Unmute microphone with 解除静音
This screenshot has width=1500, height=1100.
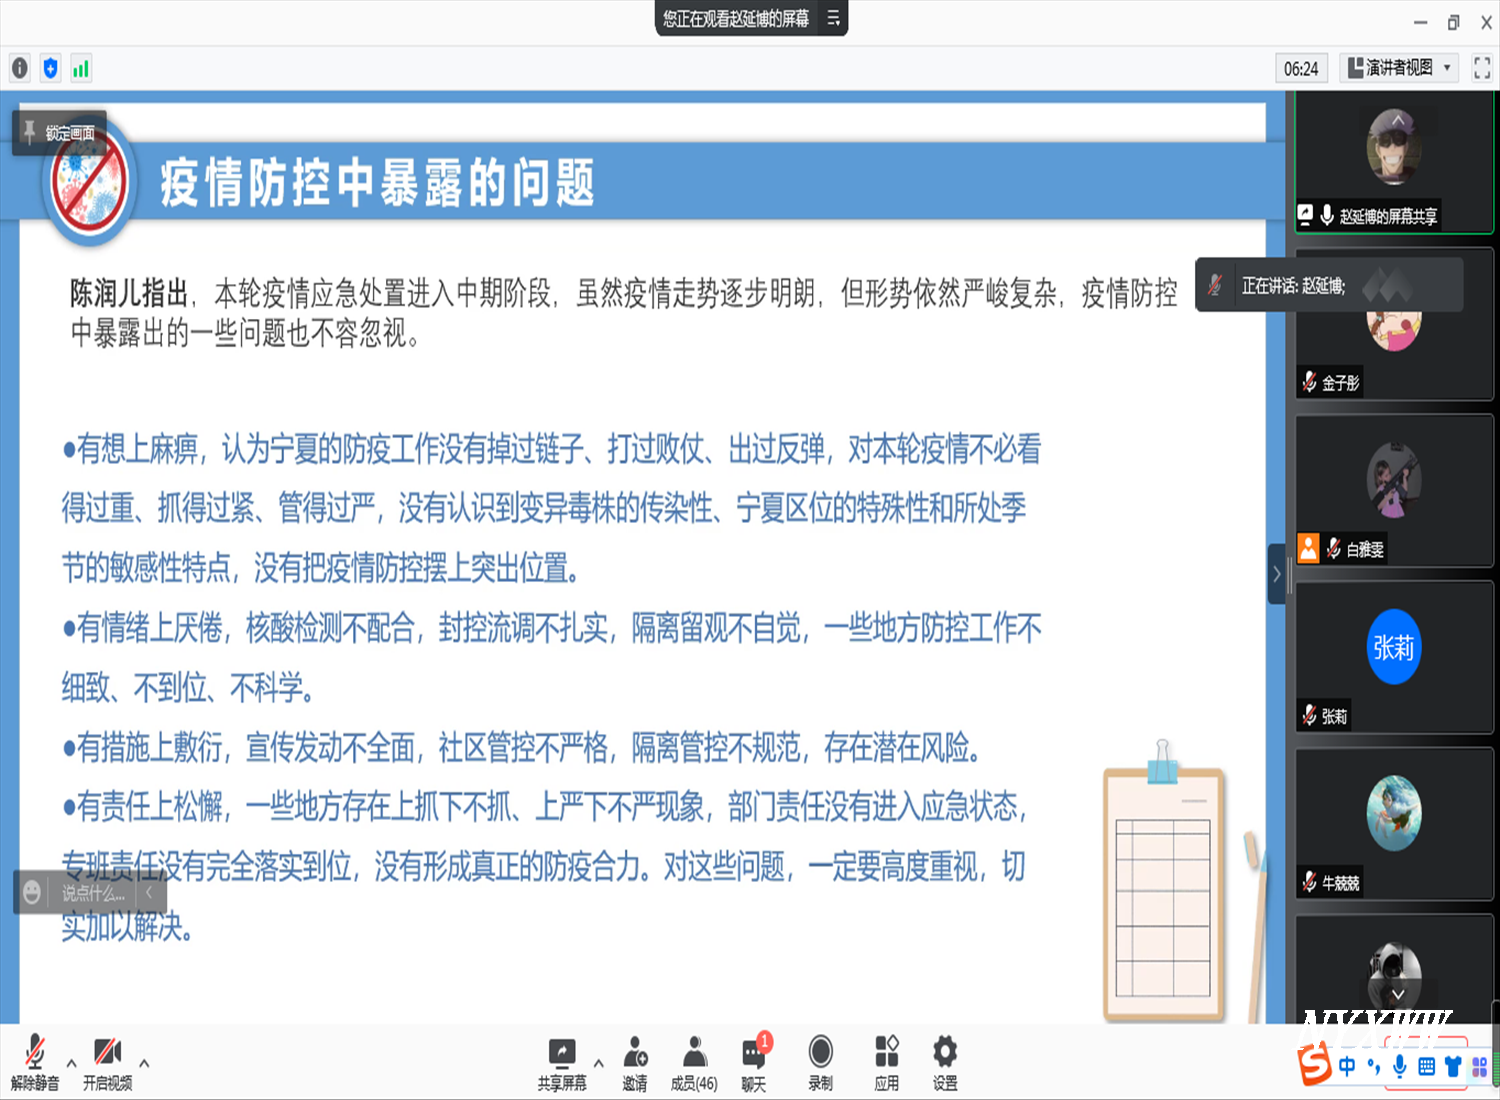click(35, 1062)
